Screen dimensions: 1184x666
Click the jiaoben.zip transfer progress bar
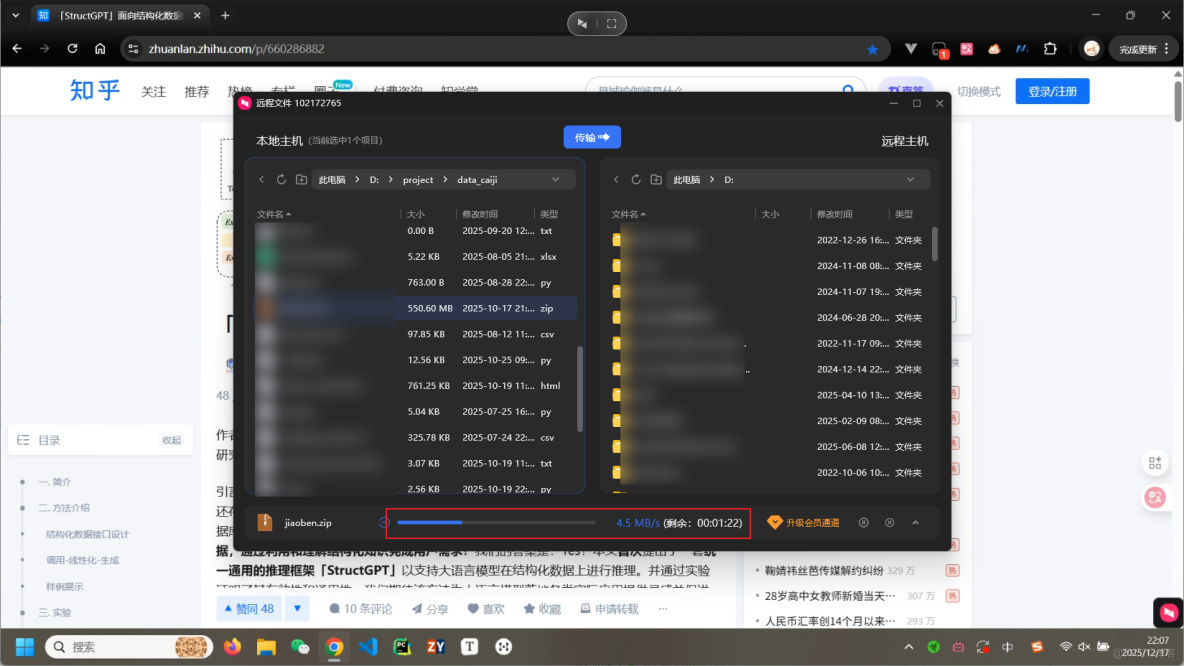point(495,522)
